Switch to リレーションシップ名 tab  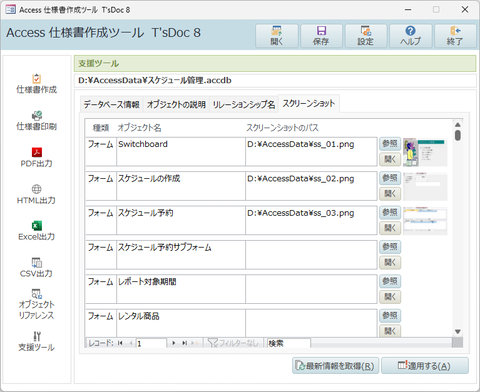(x=244, y=105)
